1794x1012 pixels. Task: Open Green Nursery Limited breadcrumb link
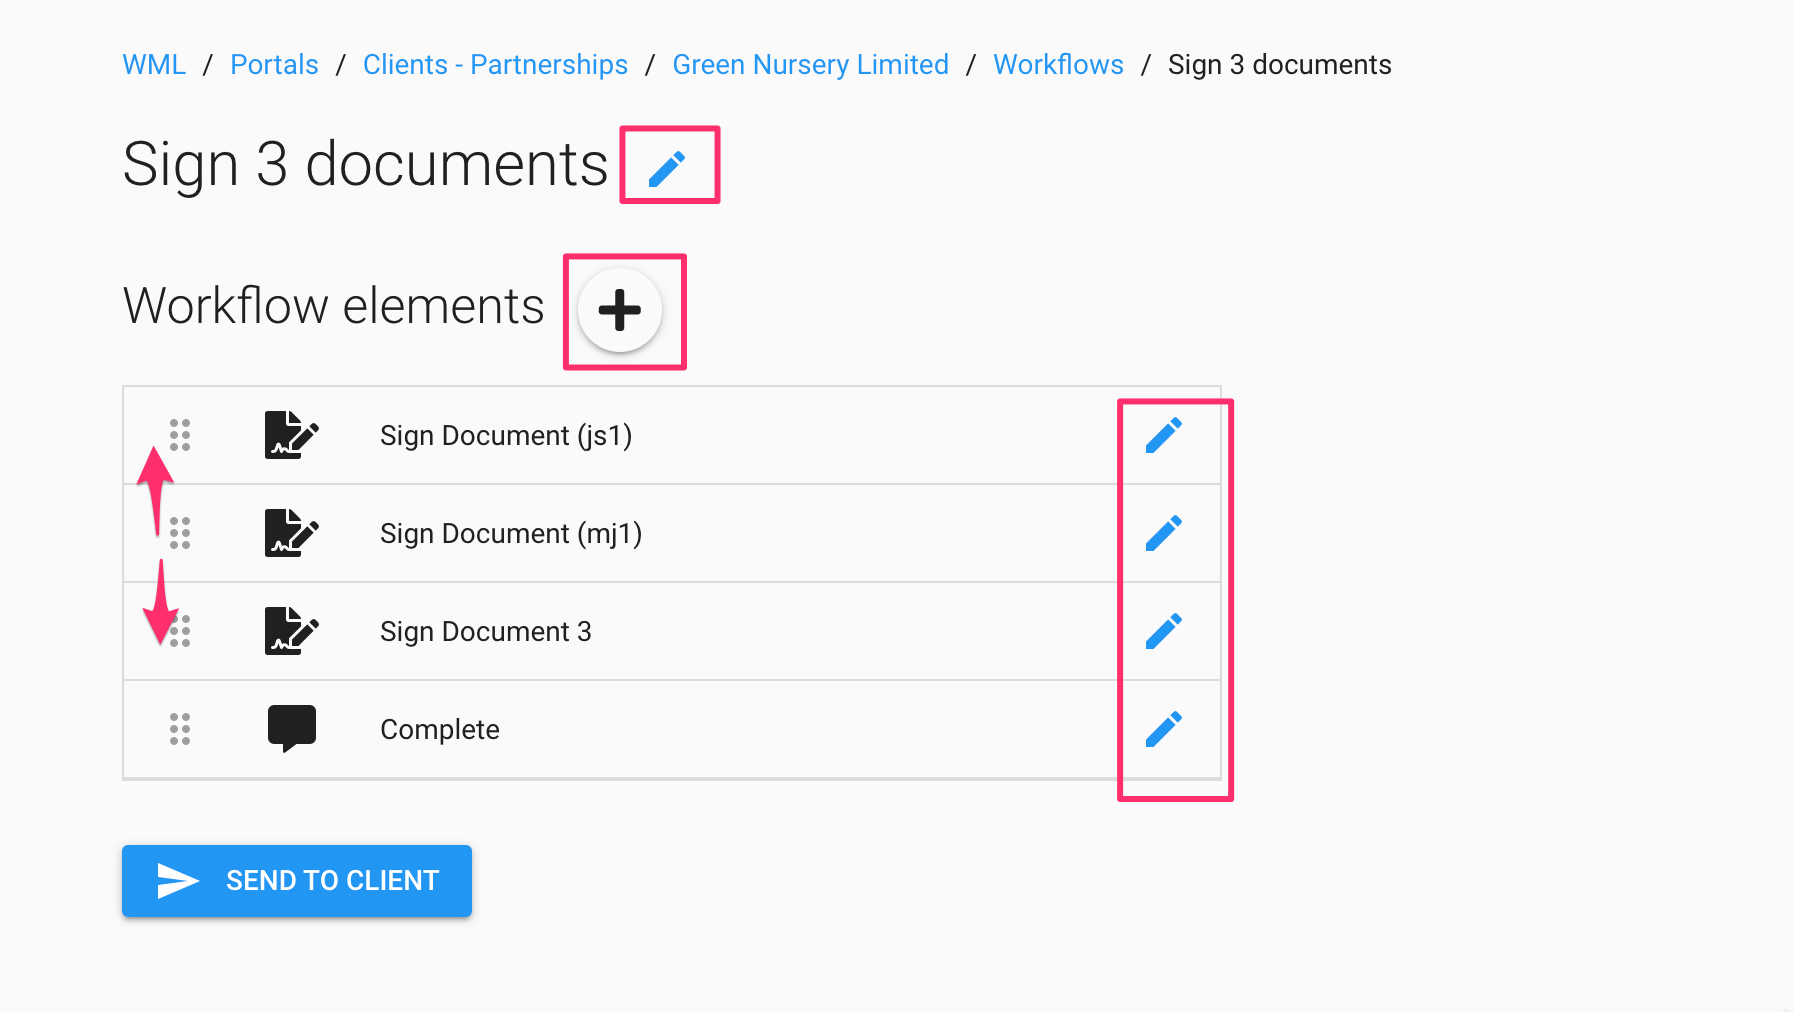[810, 65]
